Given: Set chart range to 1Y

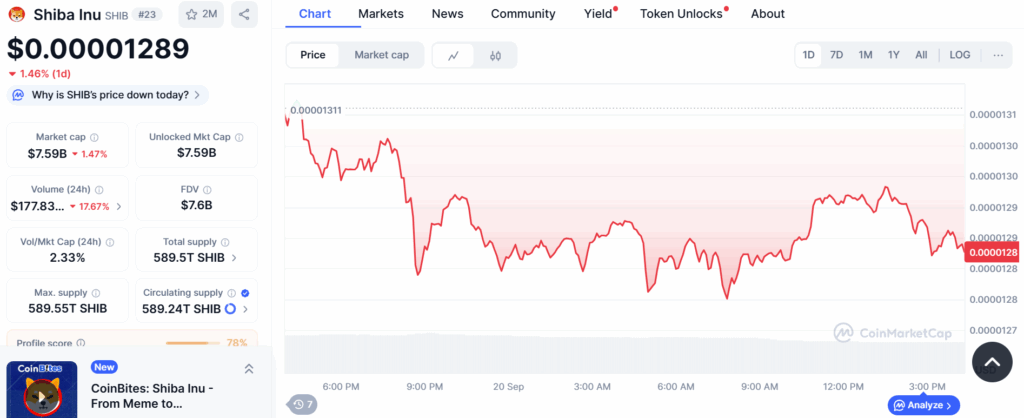Looking at the screenshot, I should [x=893, y=55].
